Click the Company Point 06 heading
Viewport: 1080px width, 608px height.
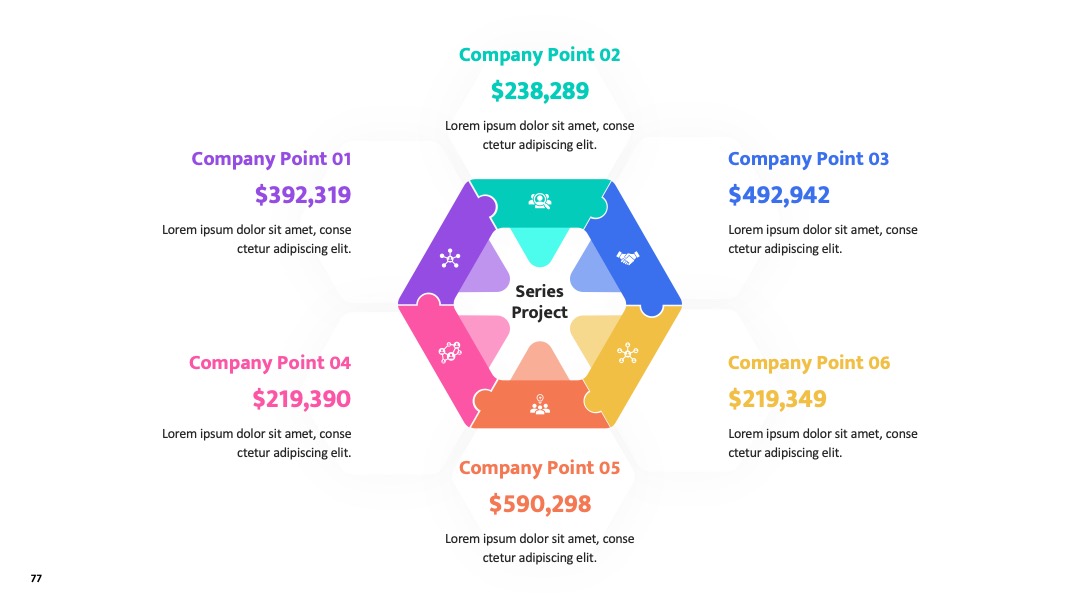click(809, 363)
